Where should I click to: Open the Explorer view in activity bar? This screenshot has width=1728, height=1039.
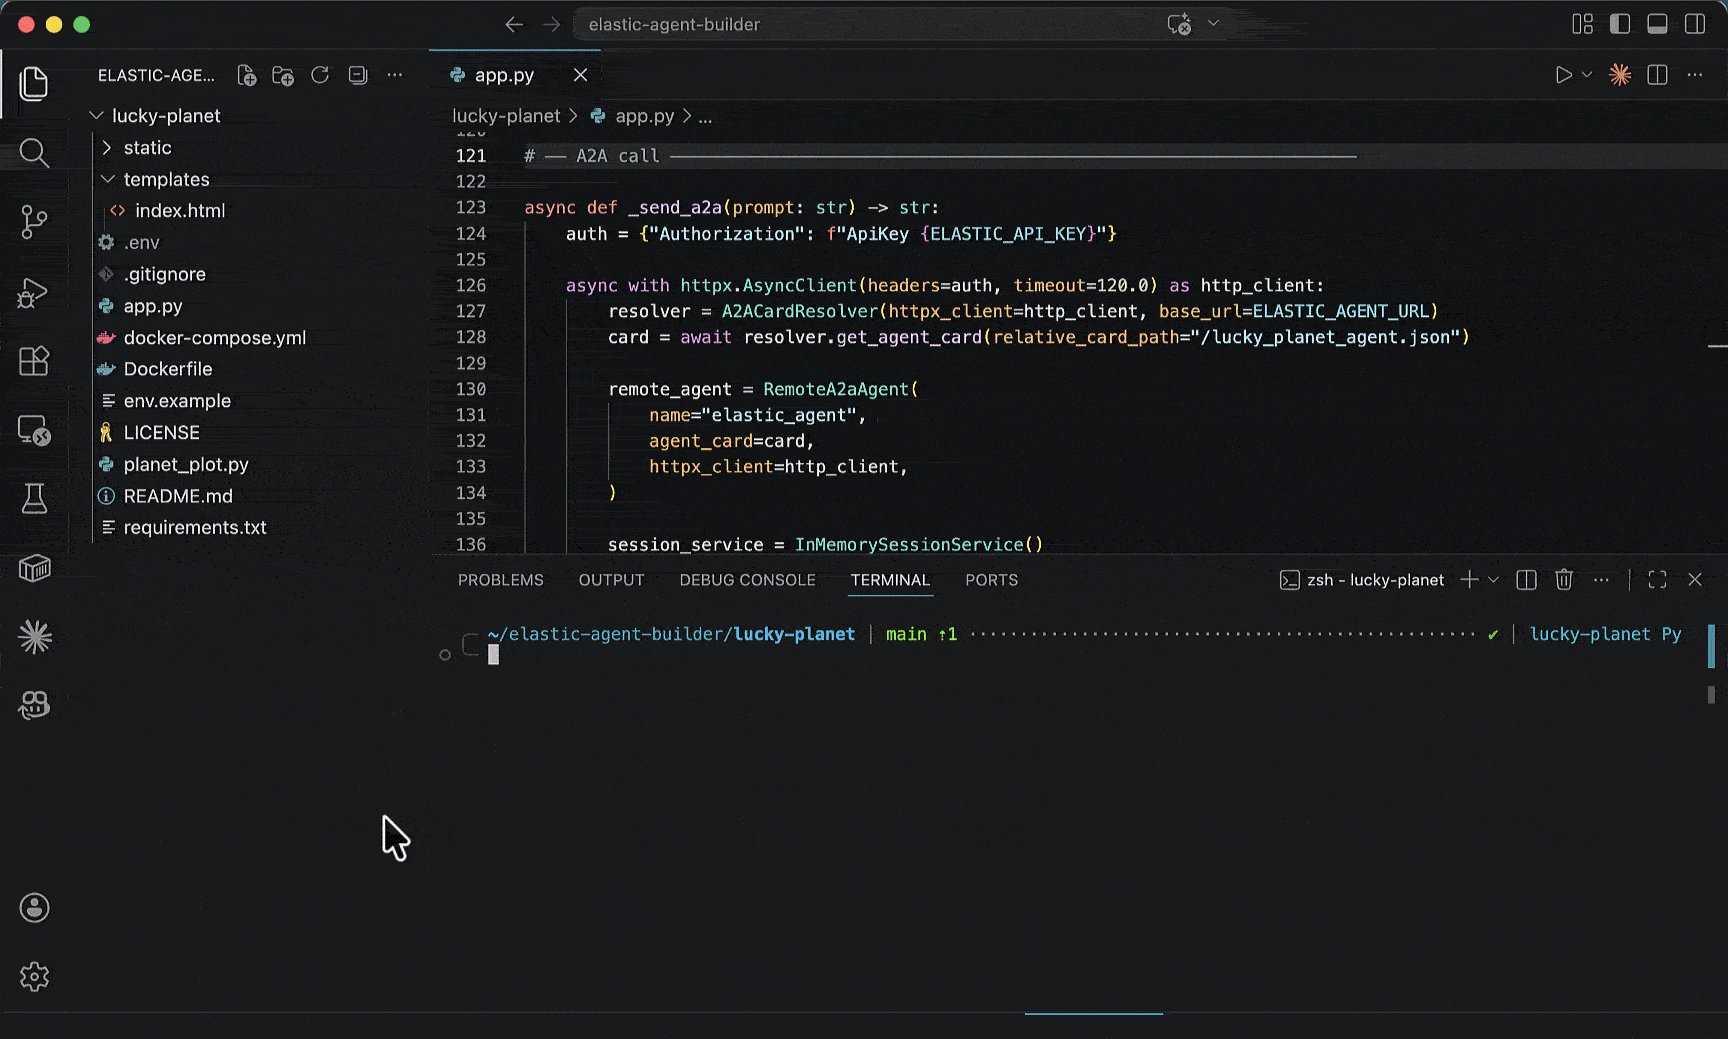point(34,84)
